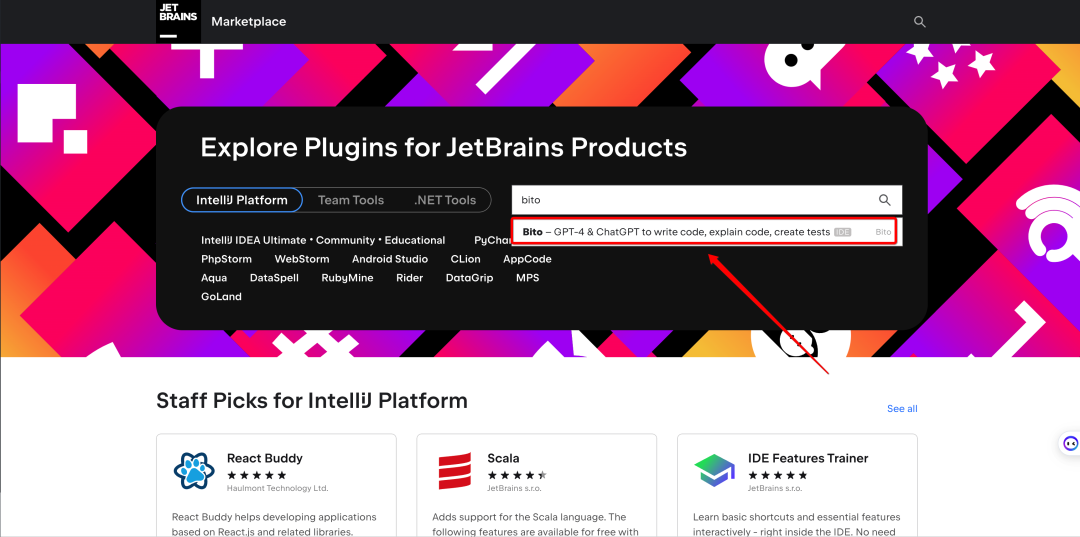Image resolution: width=1080 pixels, height=537 pixels.
Task: Open the floating chat assistant icon
Action: click(1070, 443)
